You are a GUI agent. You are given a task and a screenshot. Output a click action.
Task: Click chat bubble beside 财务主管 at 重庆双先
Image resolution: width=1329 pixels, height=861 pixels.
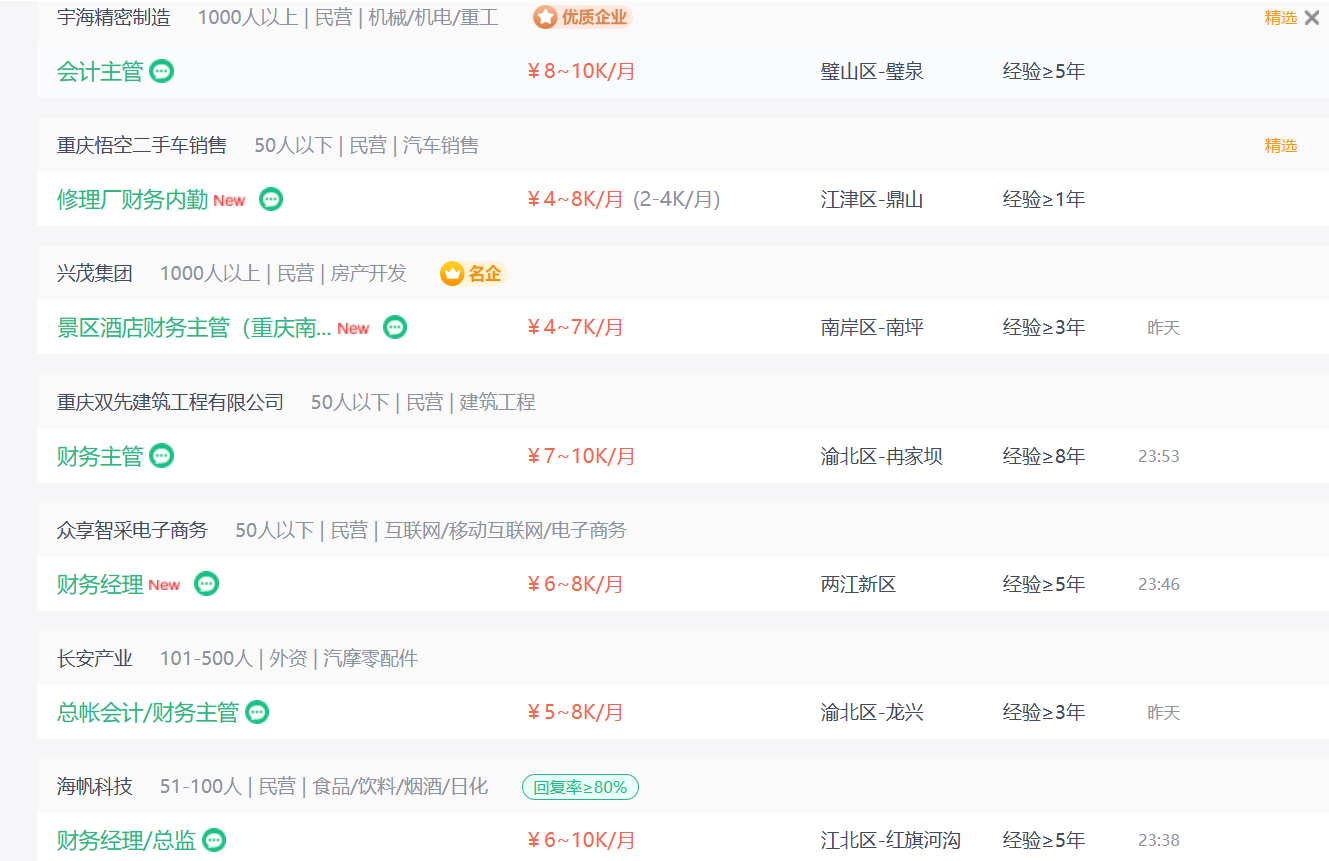coord(161,456)
